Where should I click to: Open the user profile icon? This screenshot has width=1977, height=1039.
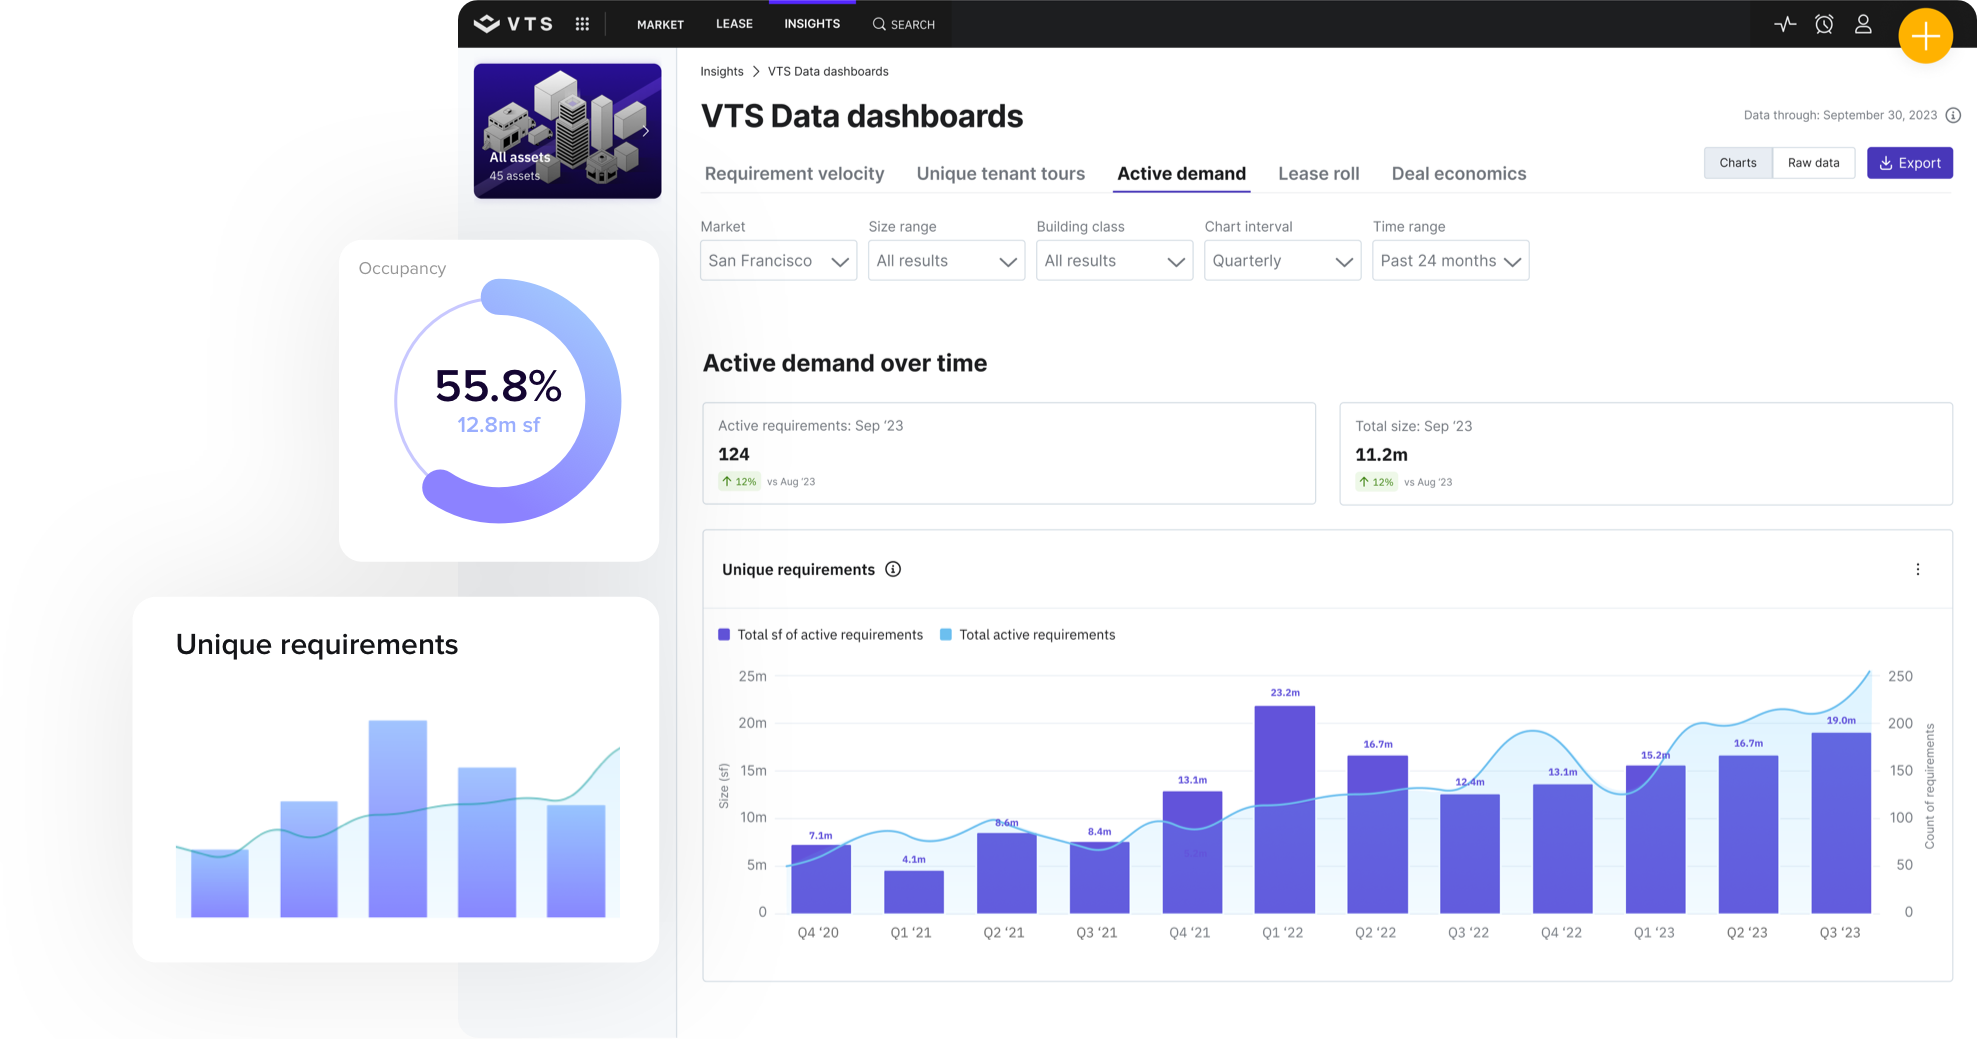pos(1863,24)
